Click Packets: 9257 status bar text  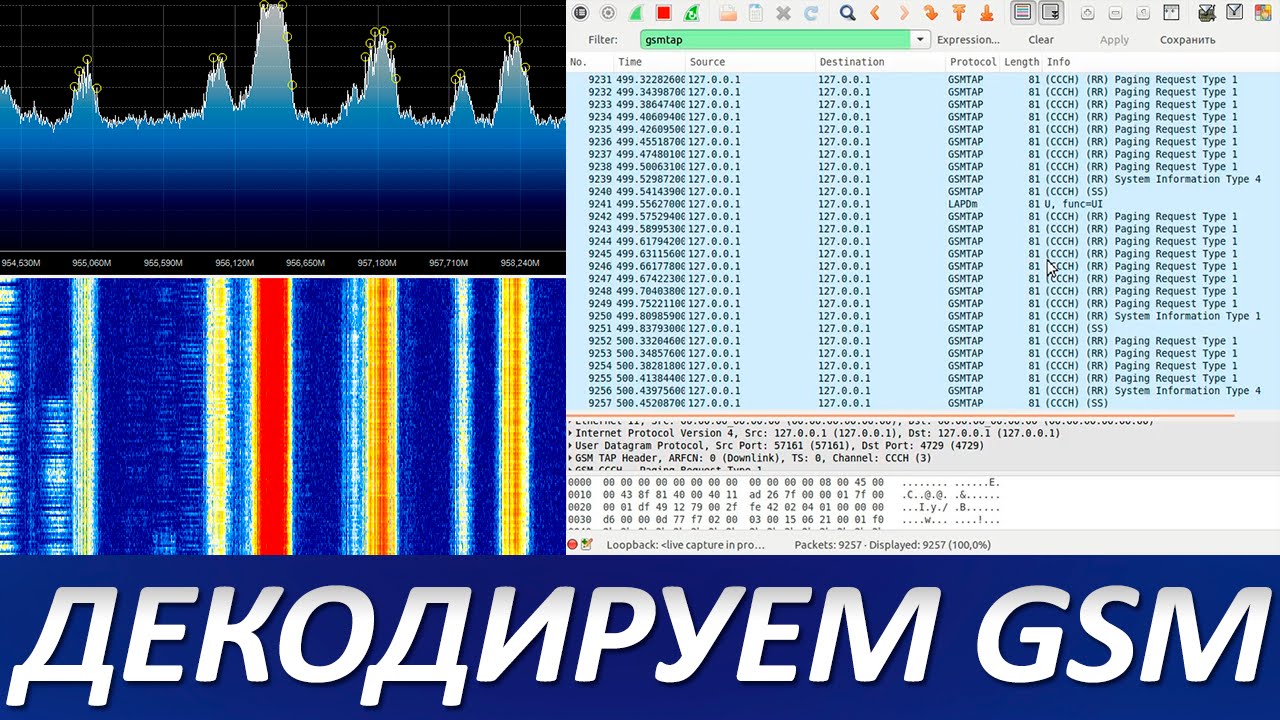(828, 545)
